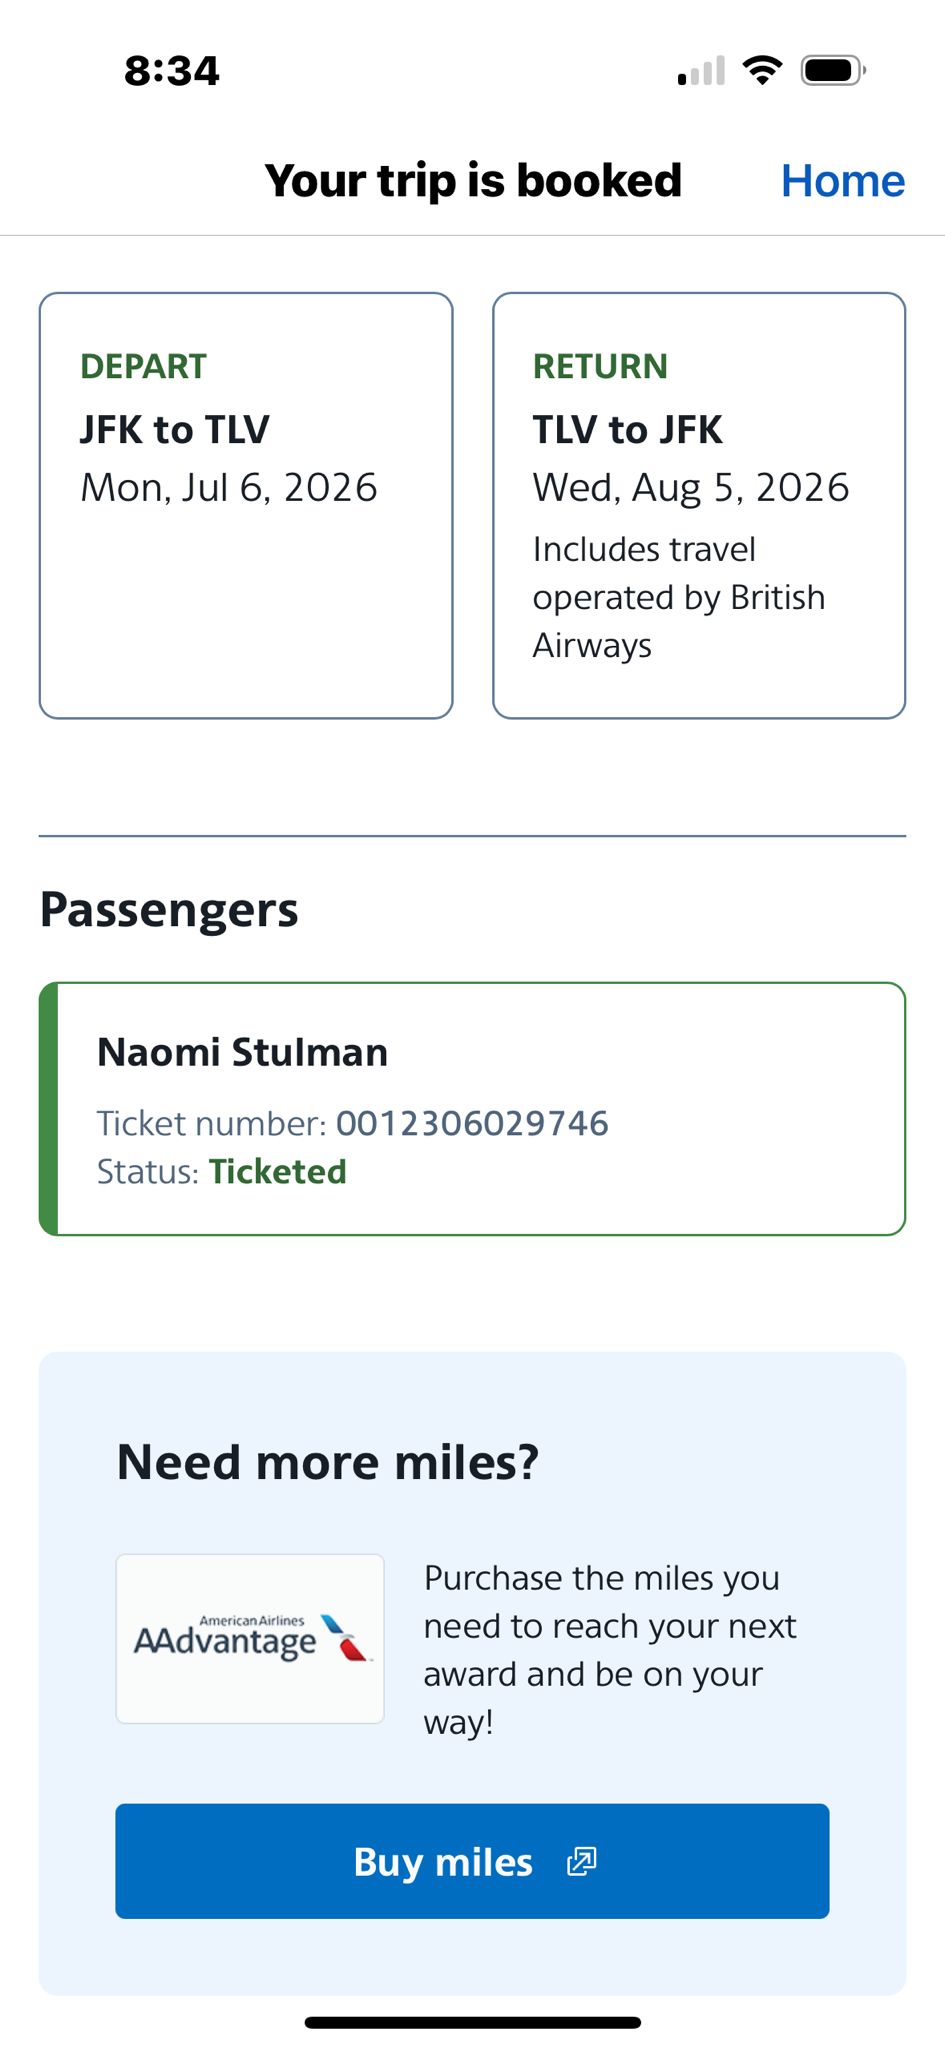Viewport: 945px width, 2048px height.
Task: Tap external link icon on Buy miles
Action: pos(581,1861)
